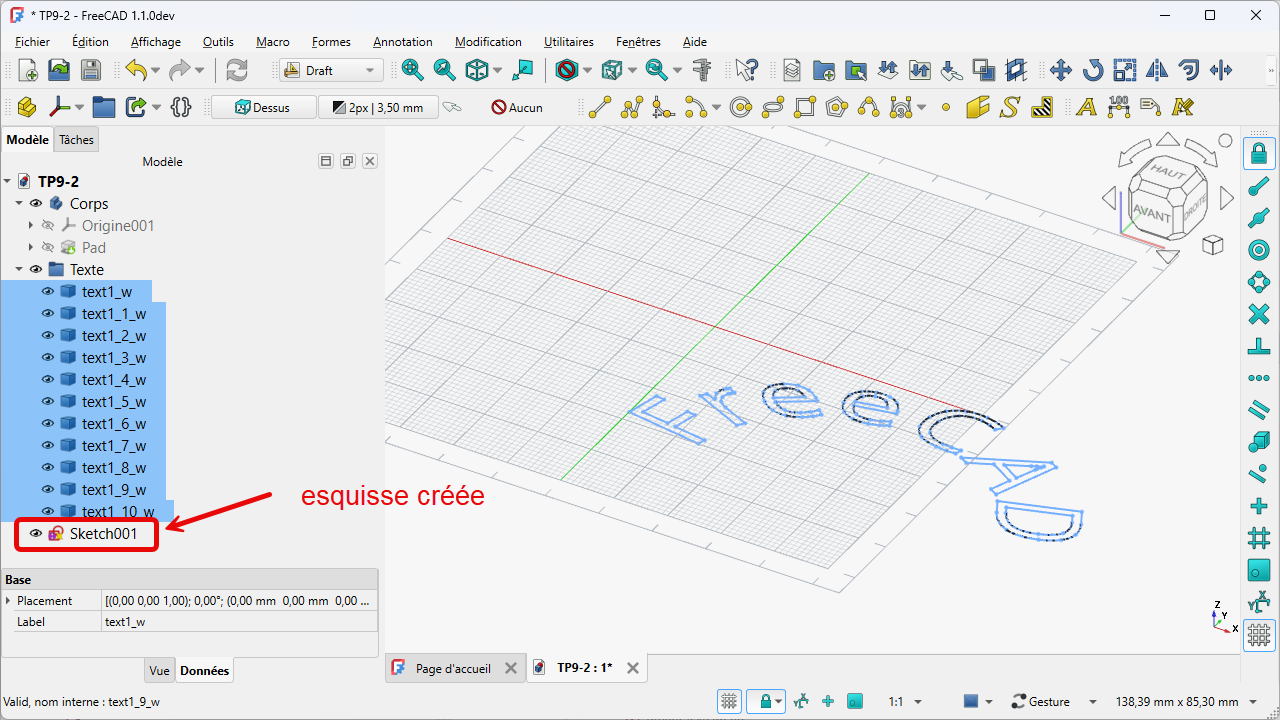The height and width of the screenshot is (720, 1280).
Task: Click the fit all zoom icon
Action: (x=412, y=70)
